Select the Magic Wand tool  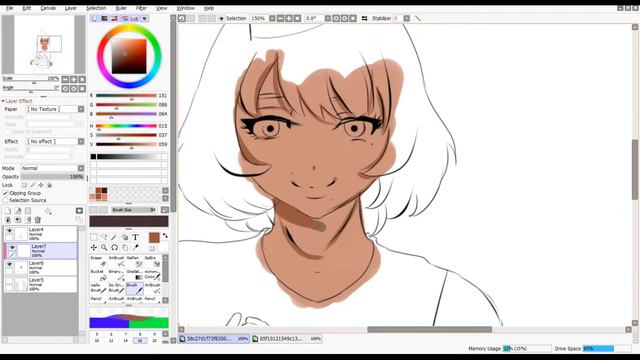point(115,237)
